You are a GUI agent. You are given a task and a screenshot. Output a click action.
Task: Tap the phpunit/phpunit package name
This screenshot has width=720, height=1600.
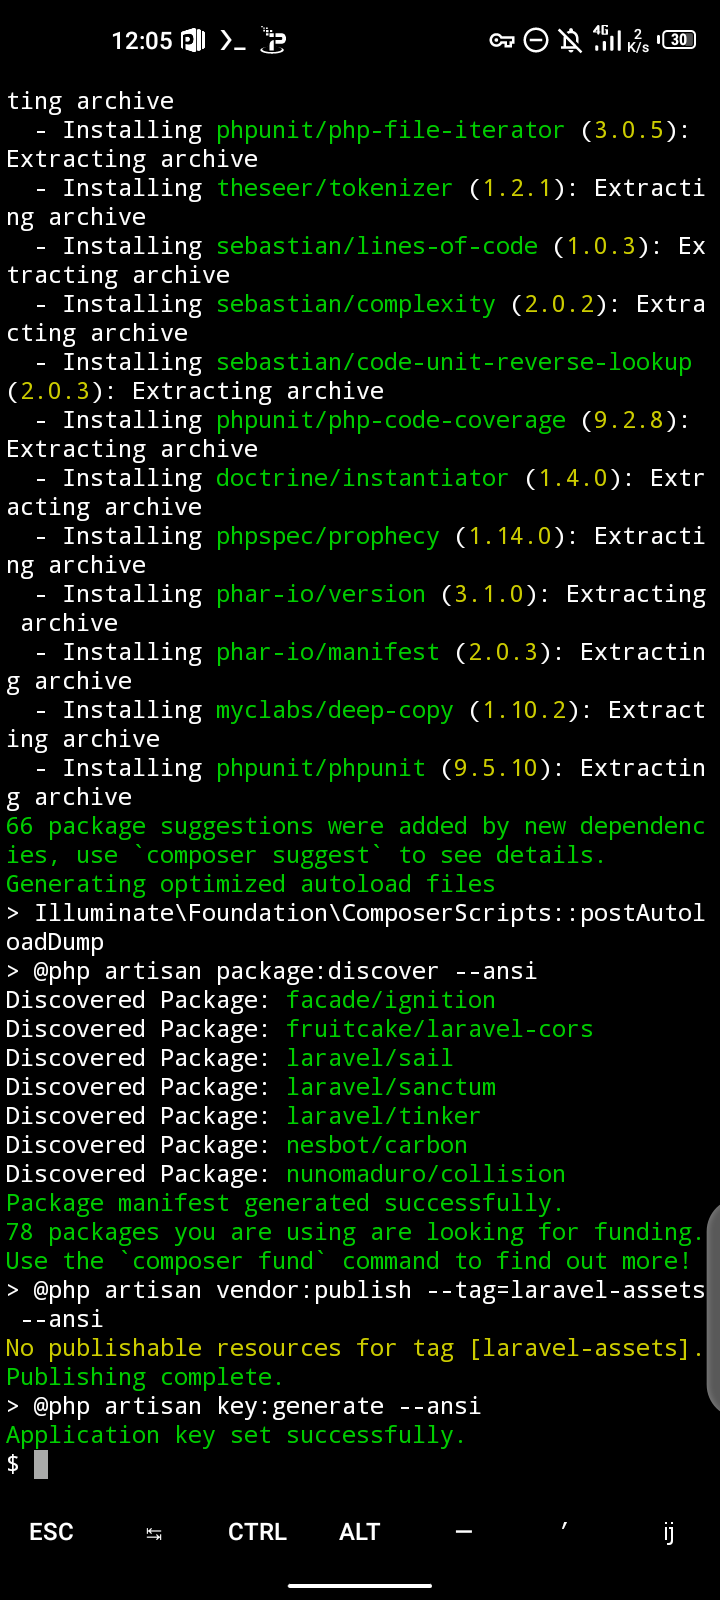[321, 768]
